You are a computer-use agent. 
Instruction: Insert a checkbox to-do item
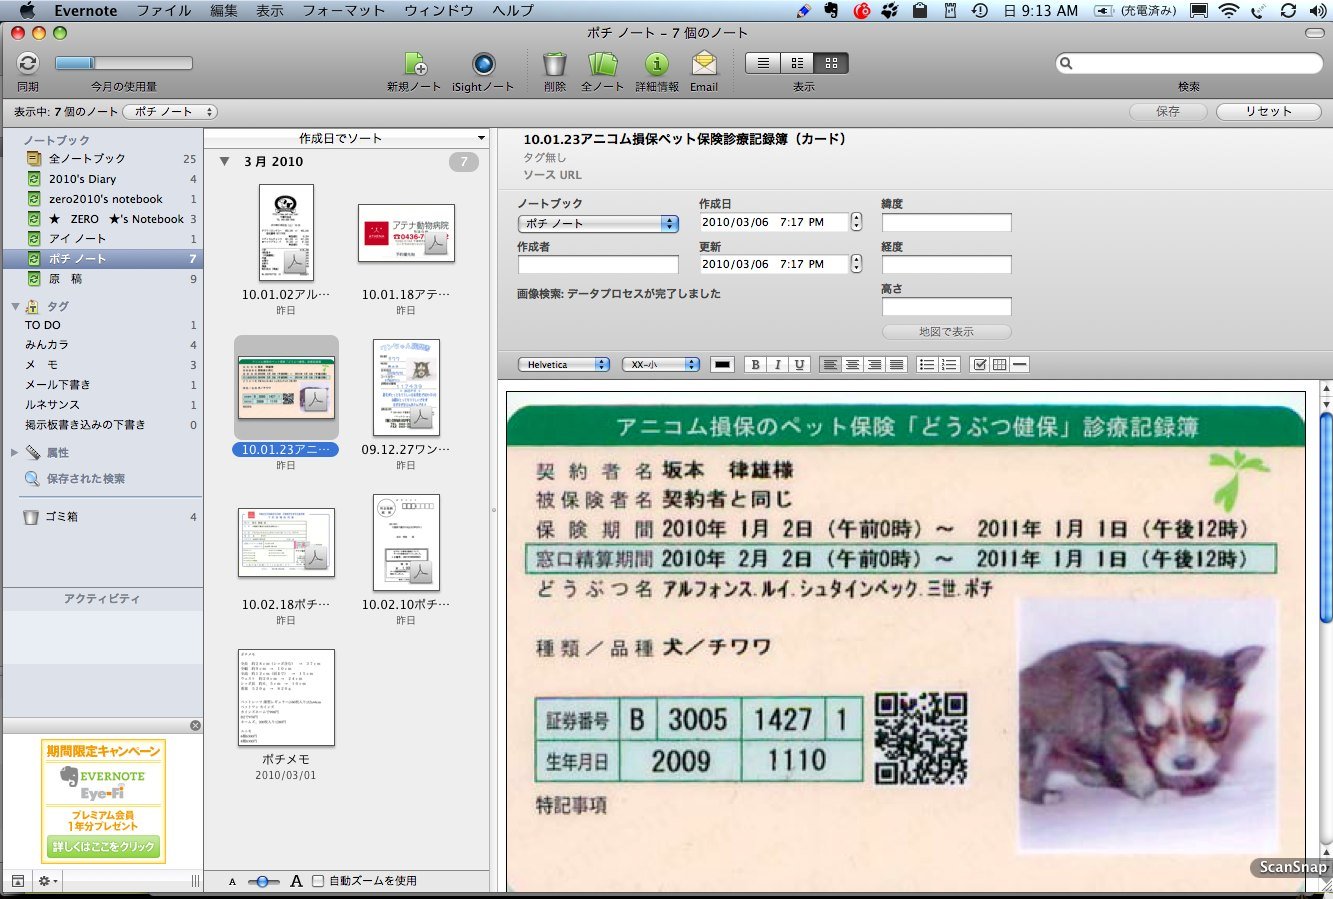pyautogui.click(x=980, y=365)
